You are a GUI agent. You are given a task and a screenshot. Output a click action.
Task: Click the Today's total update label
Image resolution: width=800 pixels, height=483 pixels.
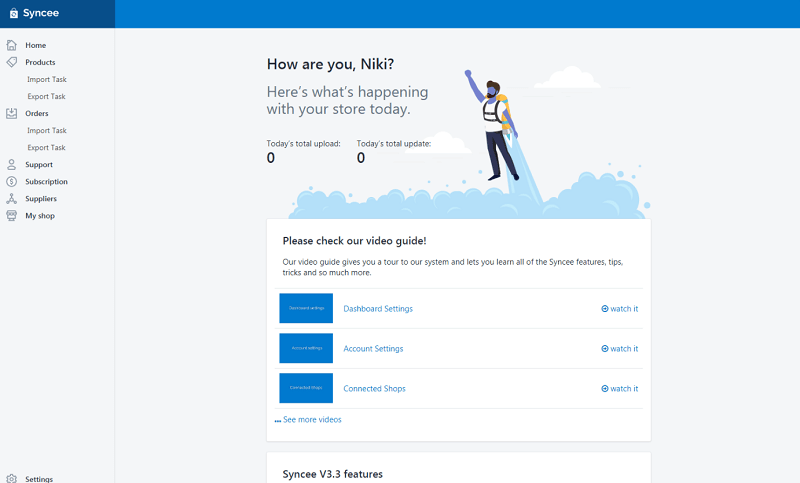pyautogui.click(x=394, y=144)
